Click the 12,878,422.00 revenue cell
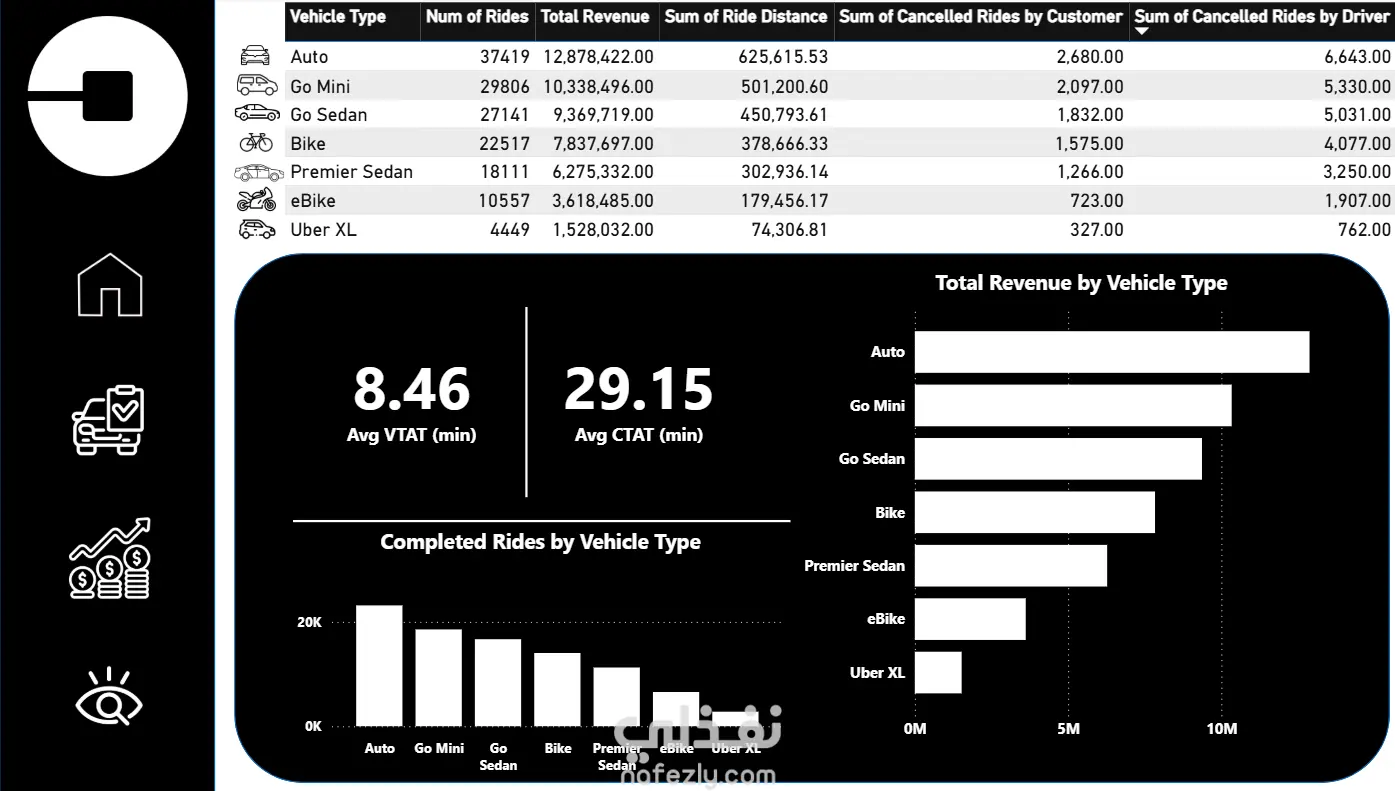The width and height of the screenshot is (1395, 791). tap(599, 57)
